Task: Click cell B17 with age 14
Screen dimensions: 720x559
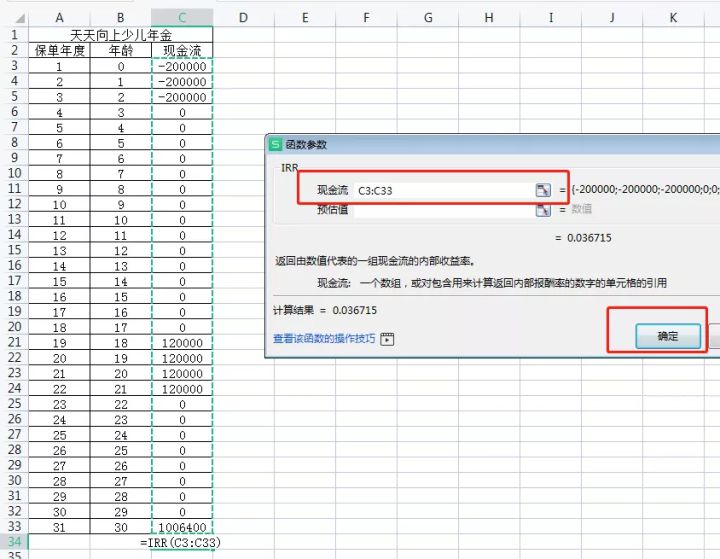Action: 120,281
